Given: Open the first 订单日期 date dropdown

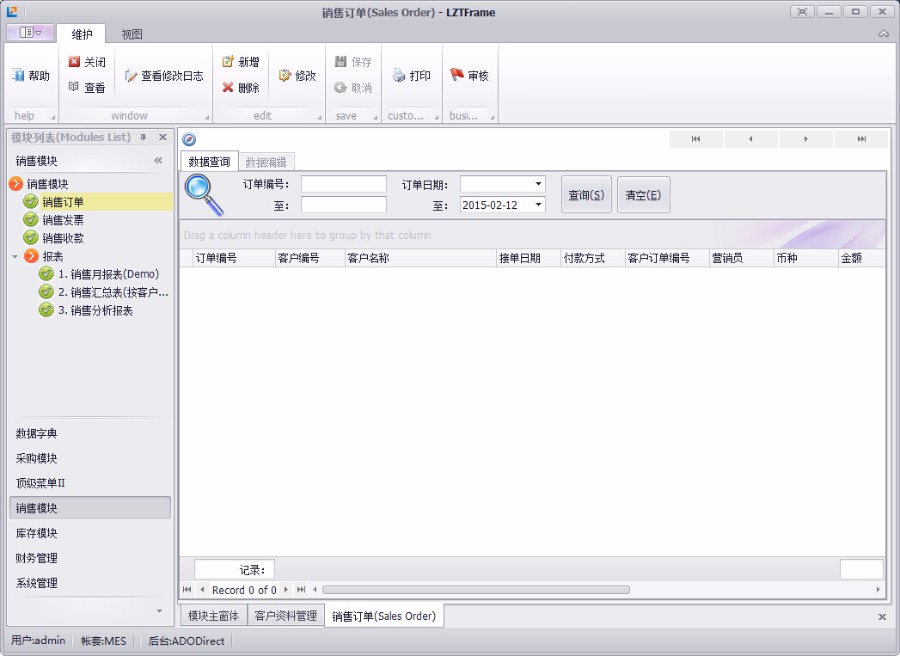Looking at the screenshot, I should point(538,184).
